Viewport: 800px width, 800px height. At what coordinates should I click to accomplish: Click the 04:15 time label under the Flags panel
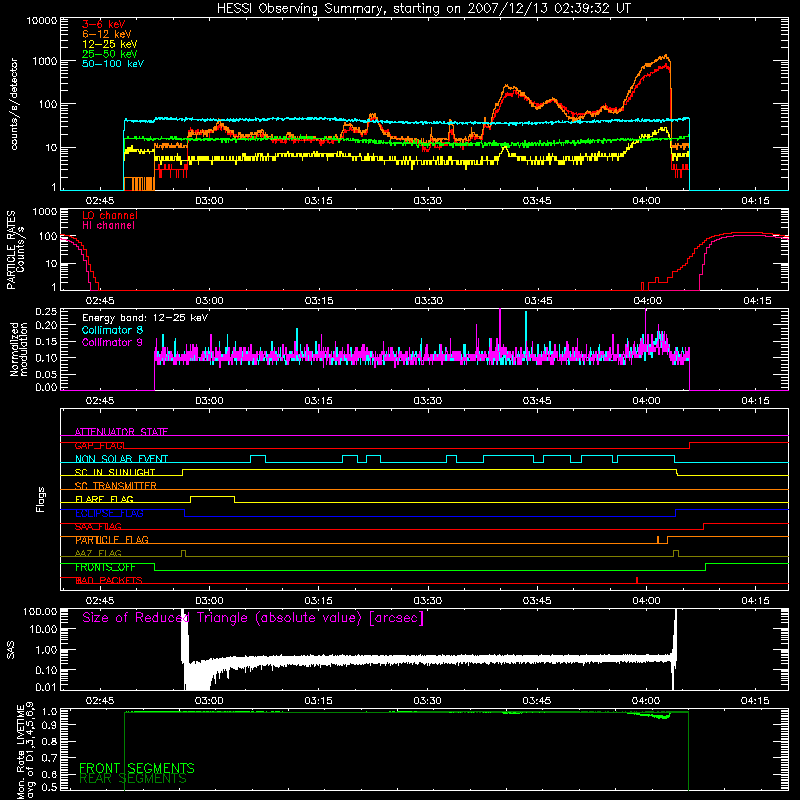pos(755,601)
